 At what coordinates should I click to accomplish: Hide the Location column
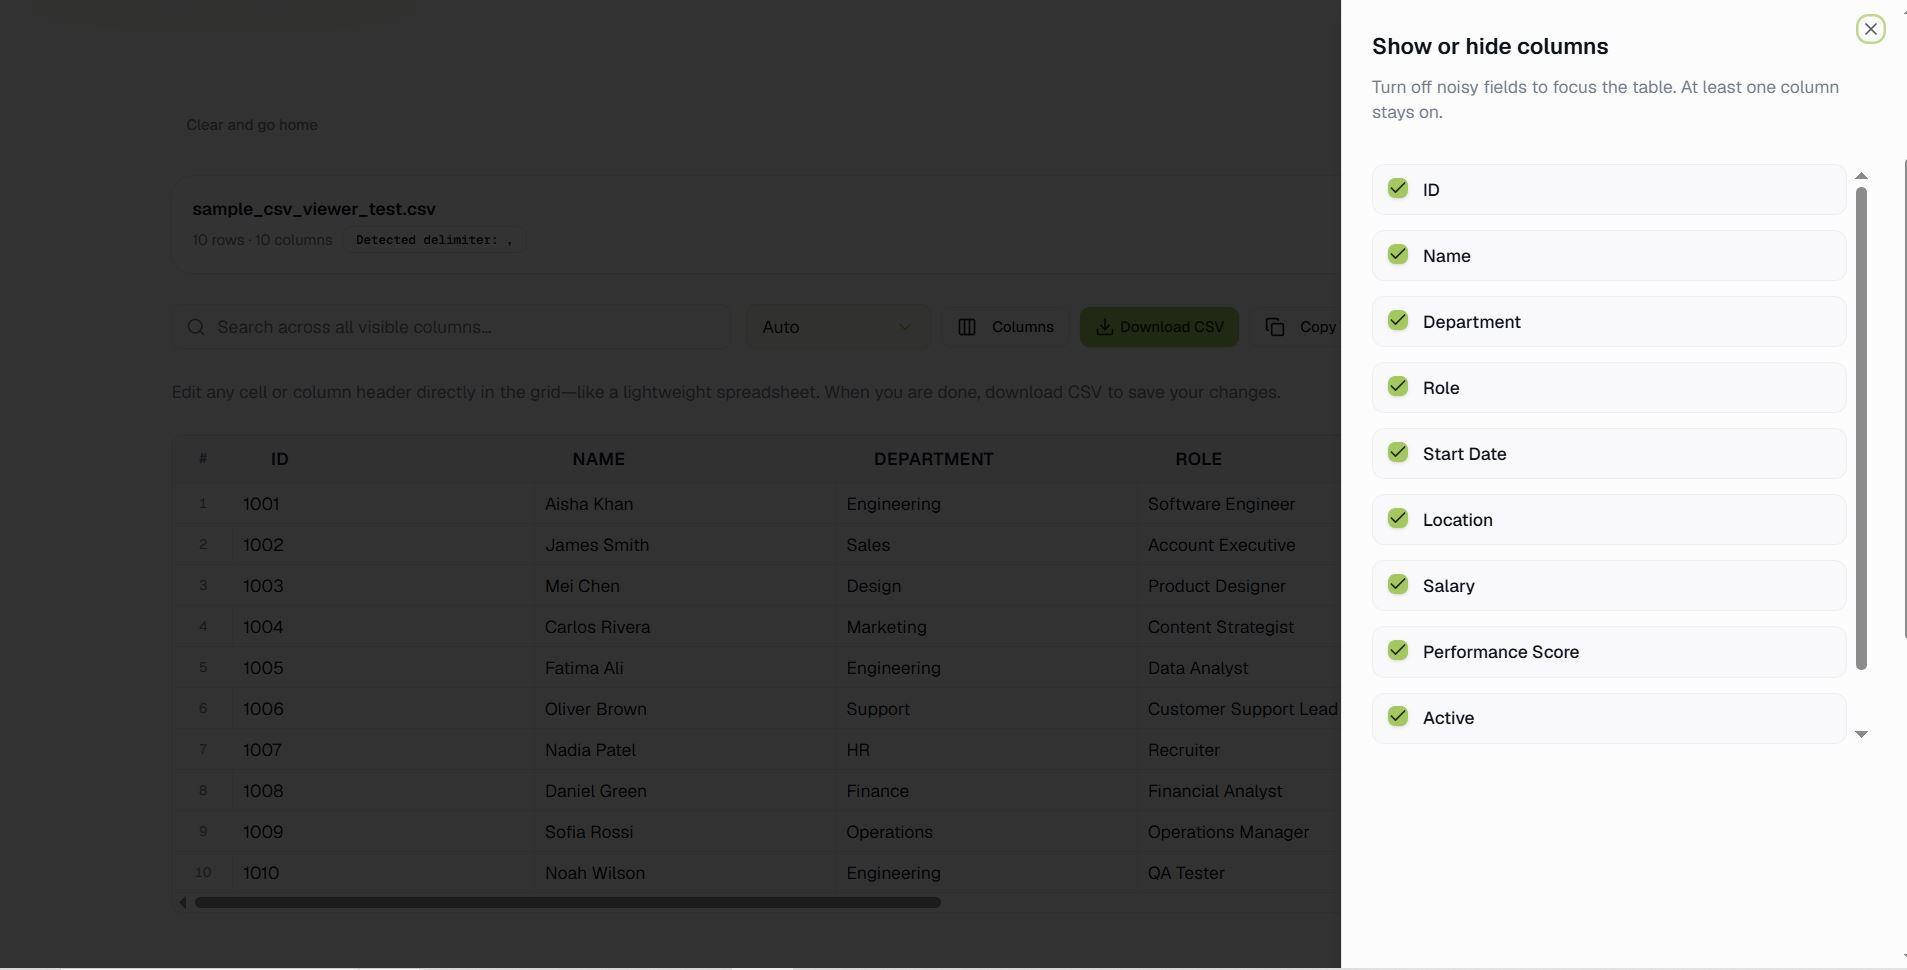click(1398, 519)
